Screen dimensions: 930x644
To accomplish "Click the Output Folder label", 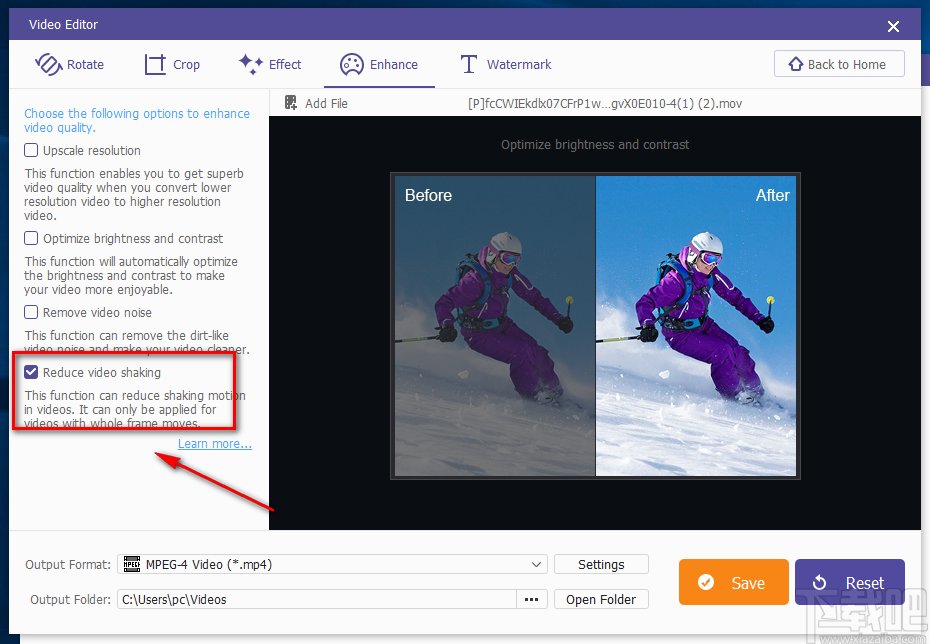I will pos(70,599).
